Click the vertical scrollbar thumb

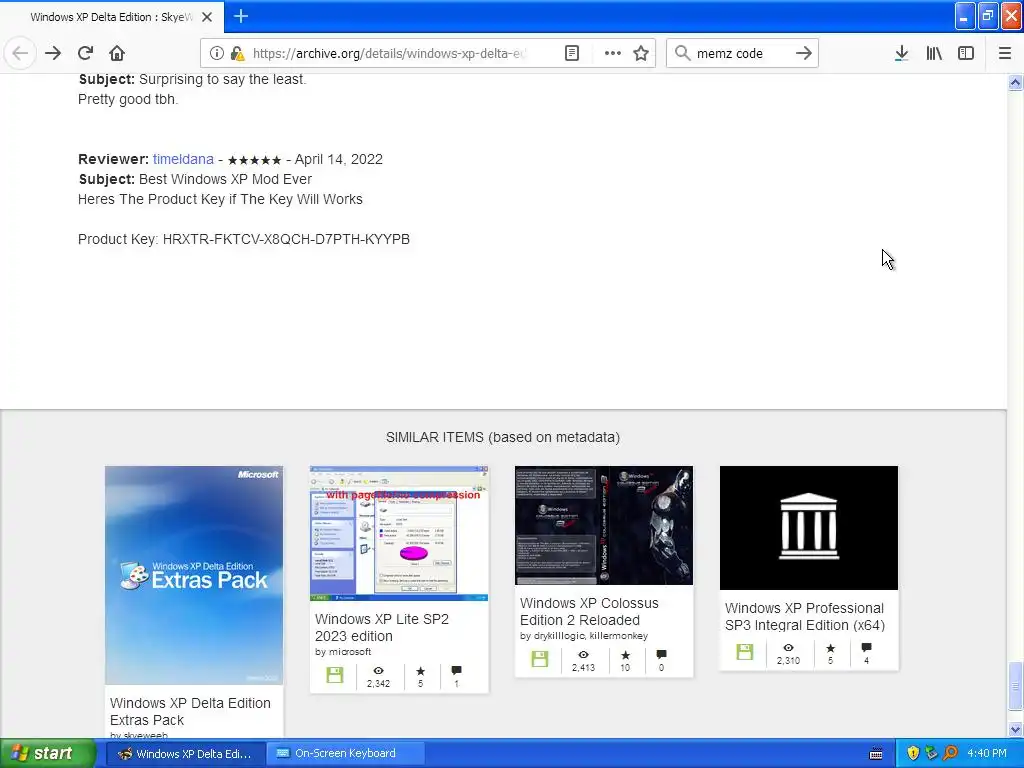click(x=1015, y=687)
